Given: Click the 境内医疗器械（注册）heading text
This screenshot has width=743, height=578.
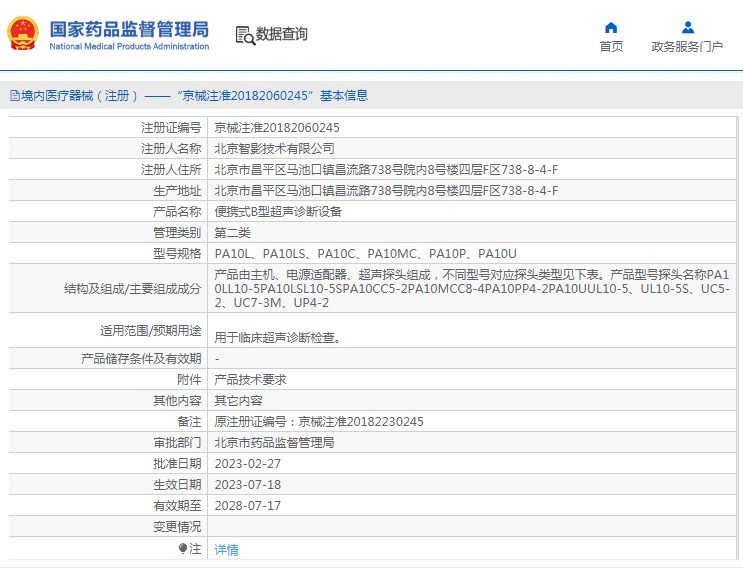Looking at the screenshot, I should point(80,96).
